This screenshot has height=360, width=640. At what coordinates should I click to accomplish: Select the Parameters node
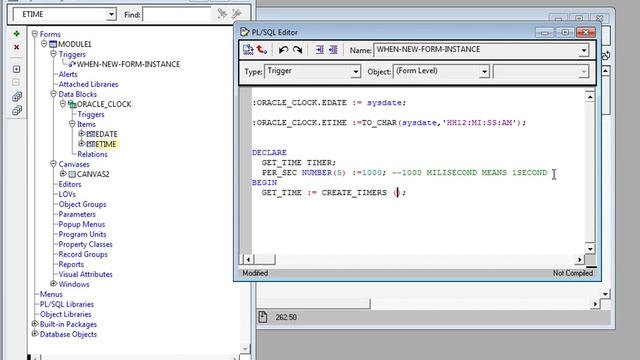(x=77, y=214)
